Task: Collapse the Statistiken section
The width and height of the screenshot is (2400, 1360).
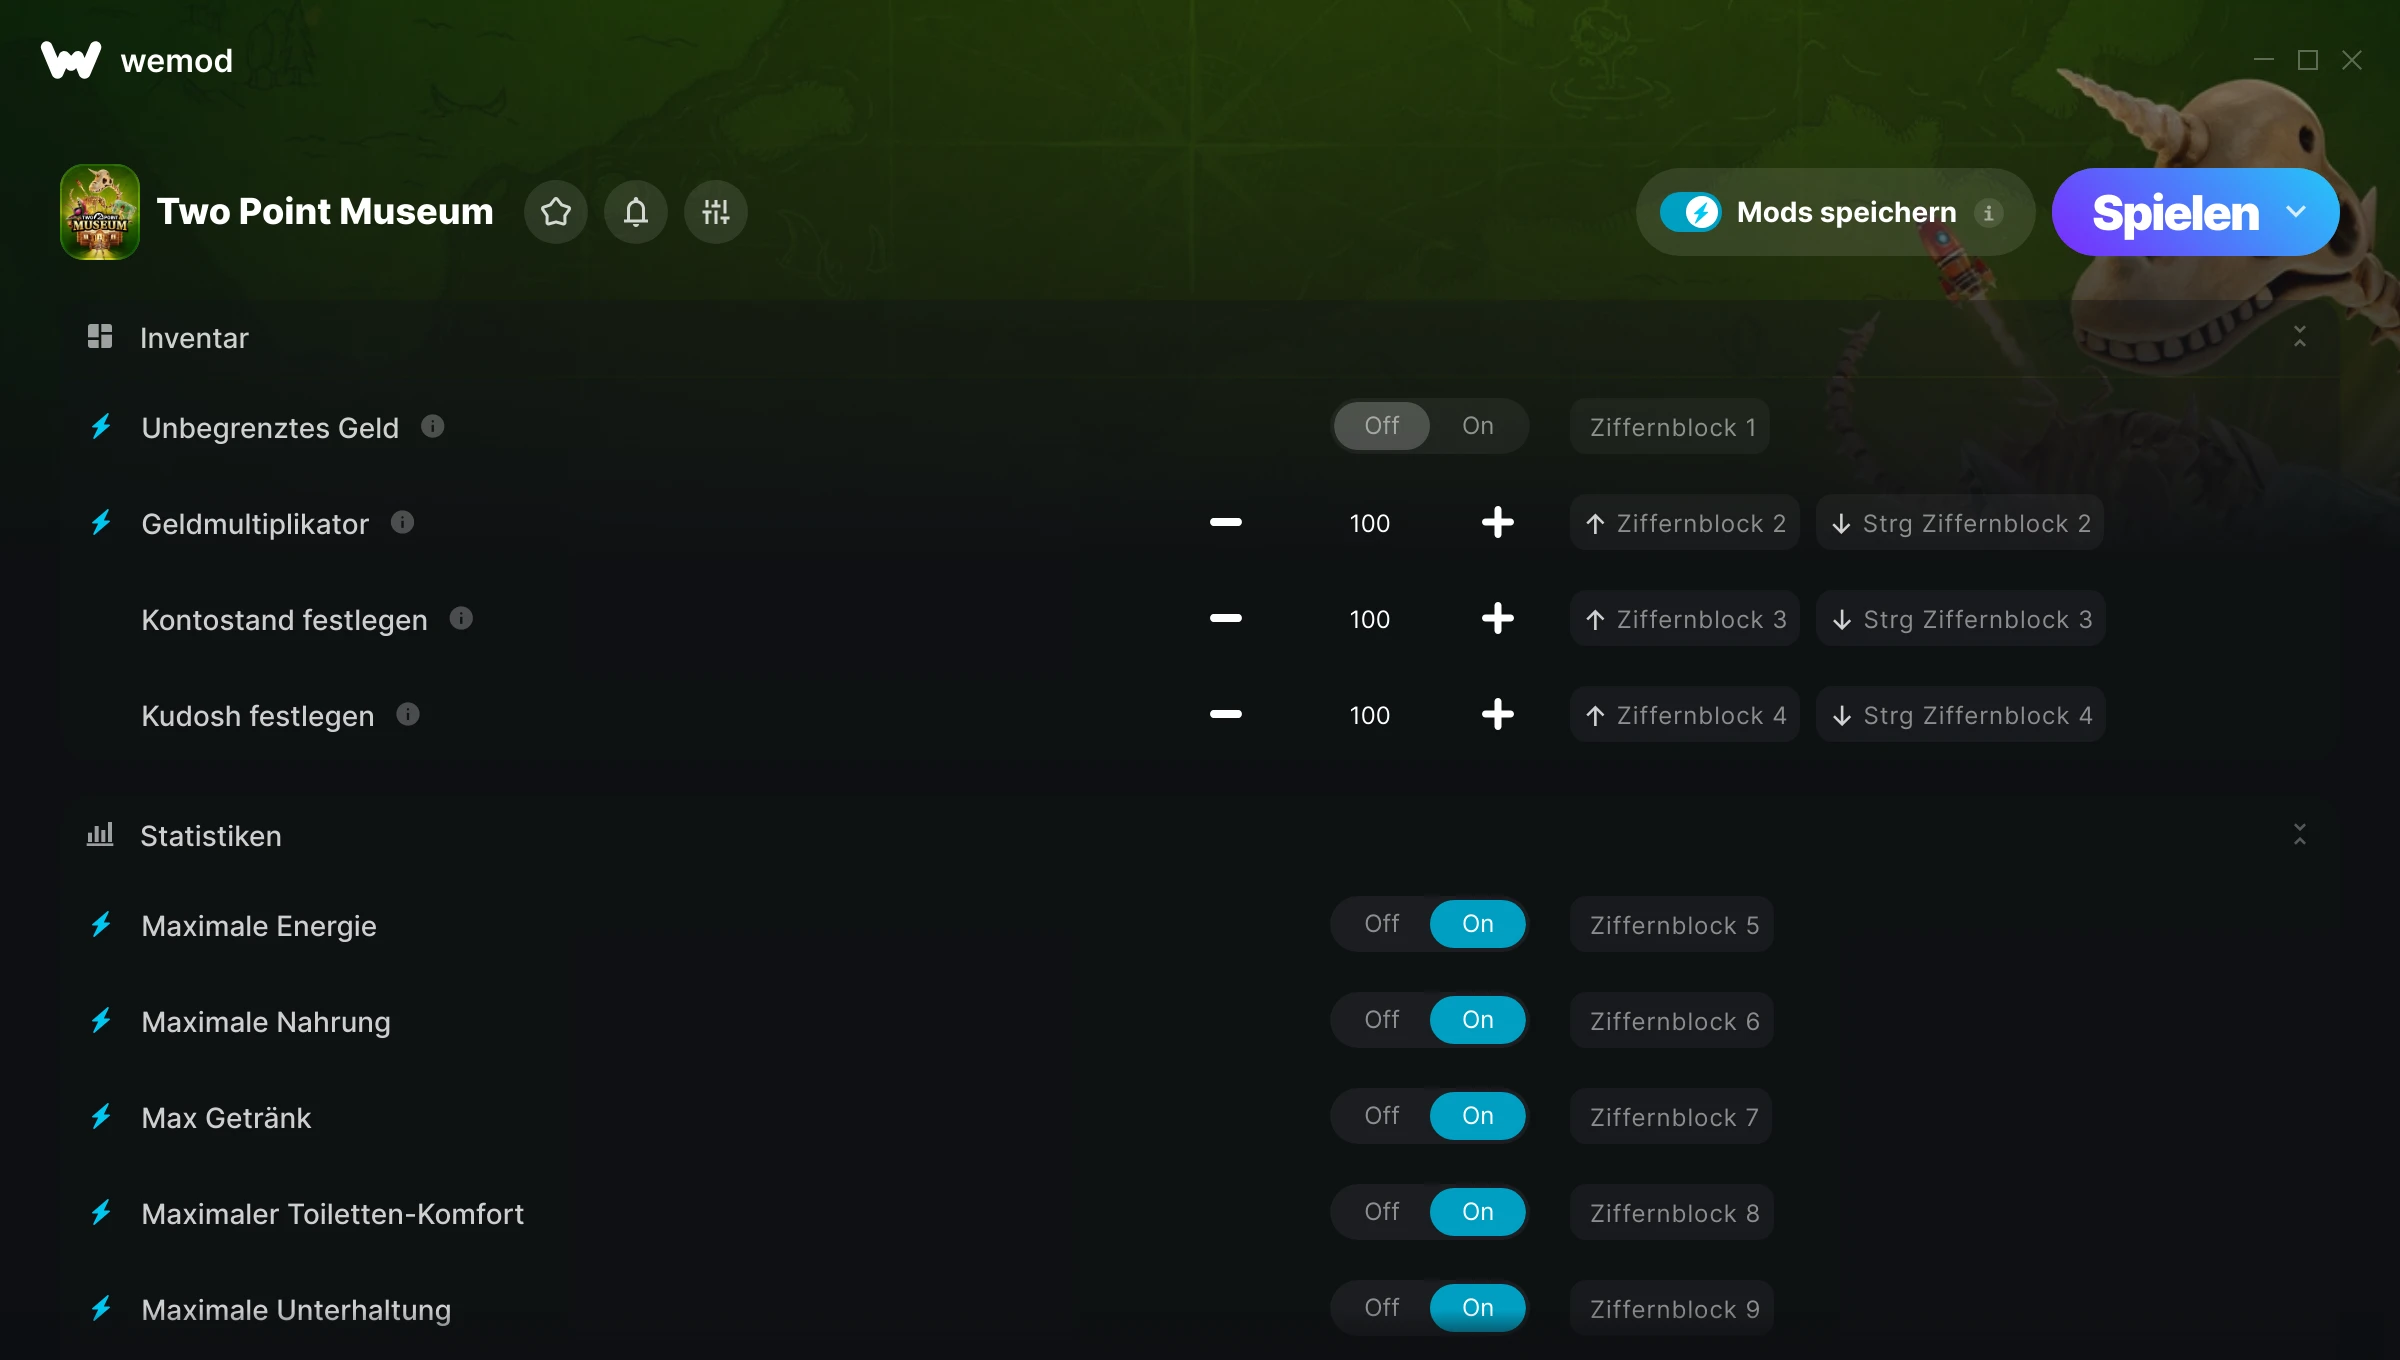Action: [2299, 835]
